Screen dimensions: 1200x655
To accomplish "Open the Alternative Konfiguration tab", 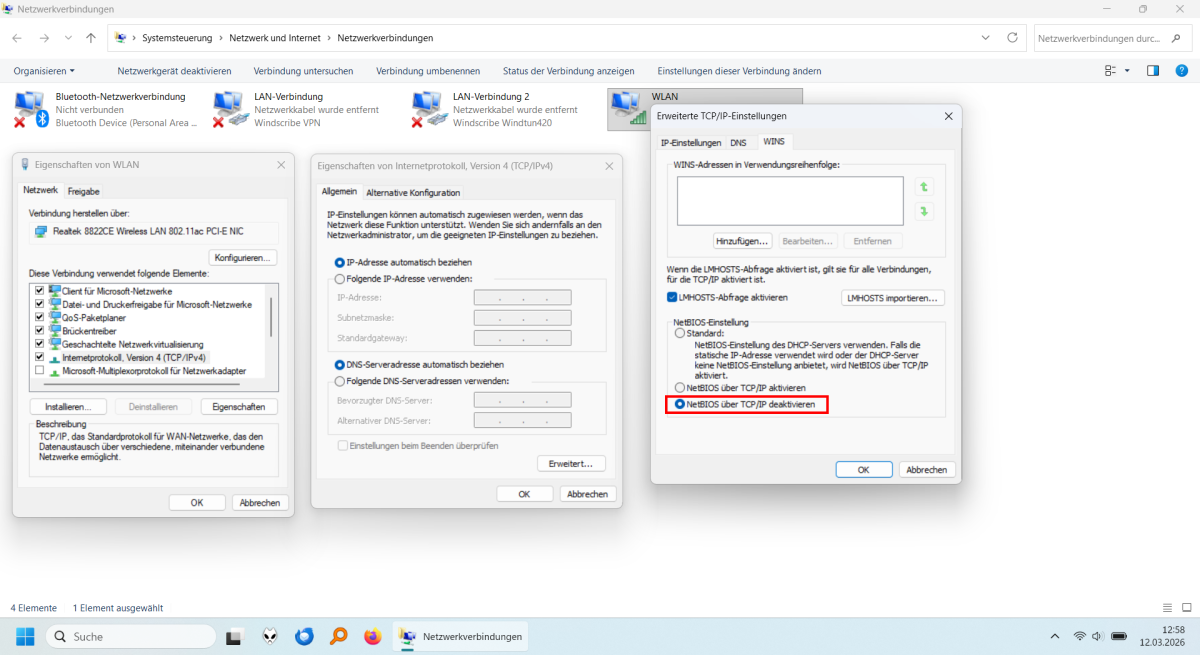I will 413,192.
